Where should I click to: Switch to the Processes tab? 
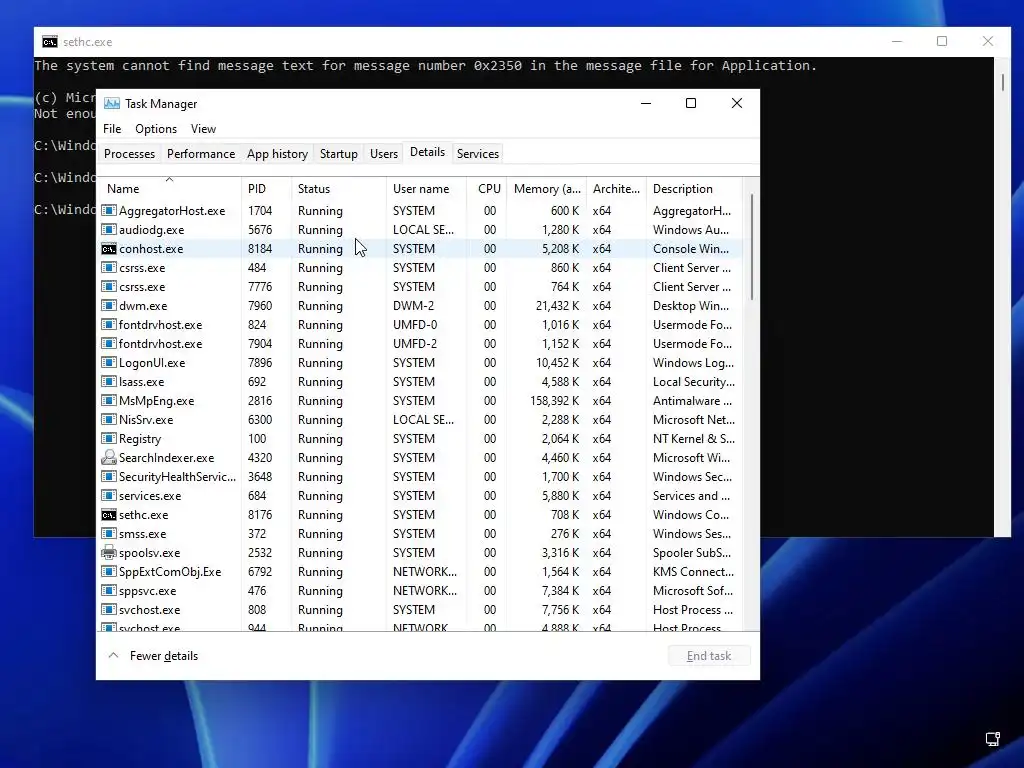pyautogui.click(x=129, y=153)
